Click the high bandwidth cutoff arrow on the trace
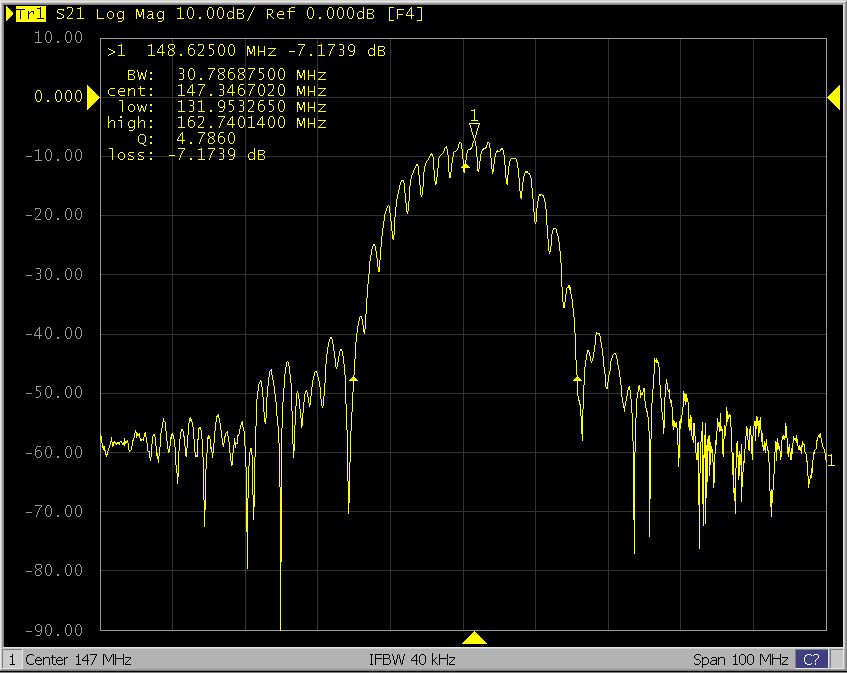The image size is (847, 673). coord(577,378)
